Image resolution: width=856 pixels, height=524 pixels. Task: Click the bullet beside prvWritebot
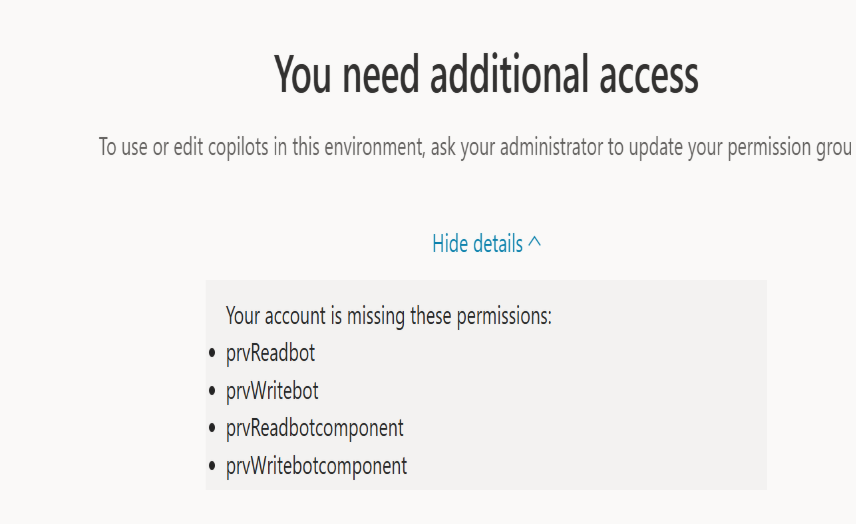[x=212, y=392]
